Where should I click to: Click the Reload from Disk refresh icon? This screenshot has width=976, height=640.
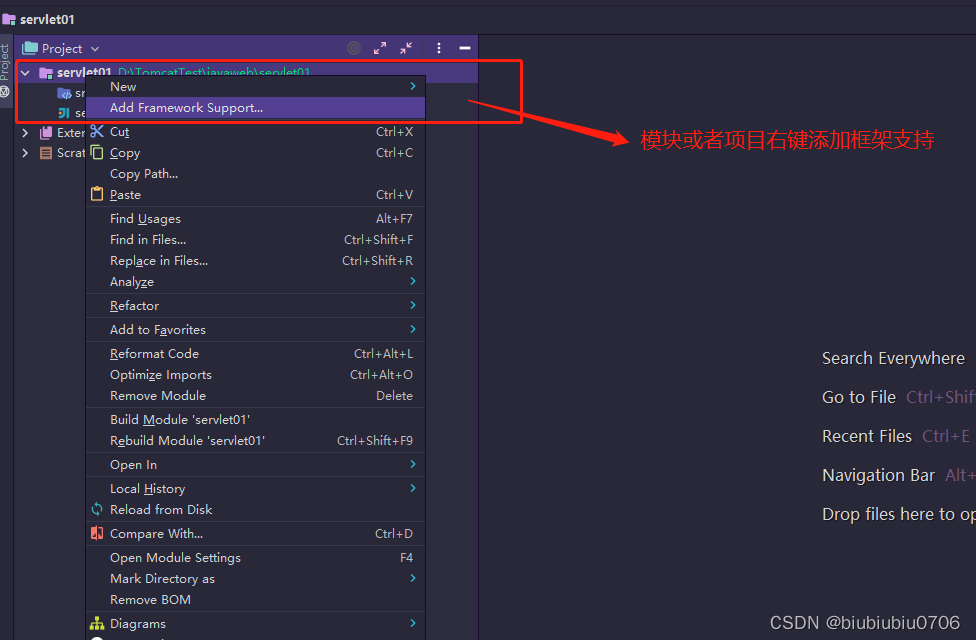(97, 510)
